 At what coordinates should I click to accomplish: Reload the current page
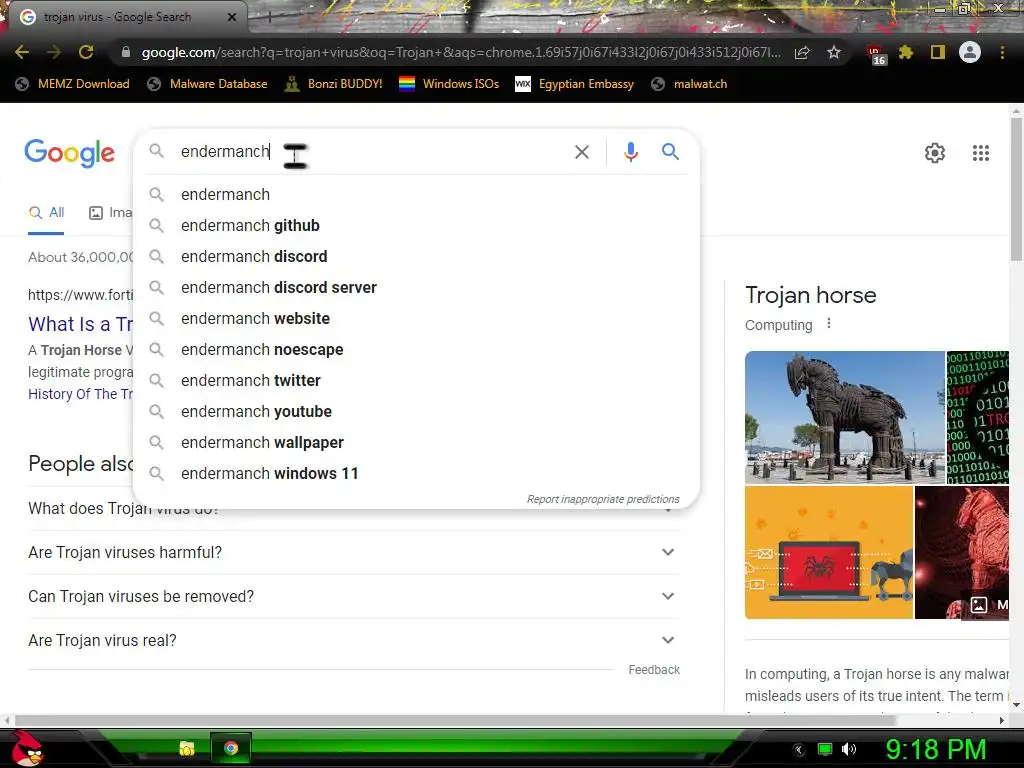point(86,52)
